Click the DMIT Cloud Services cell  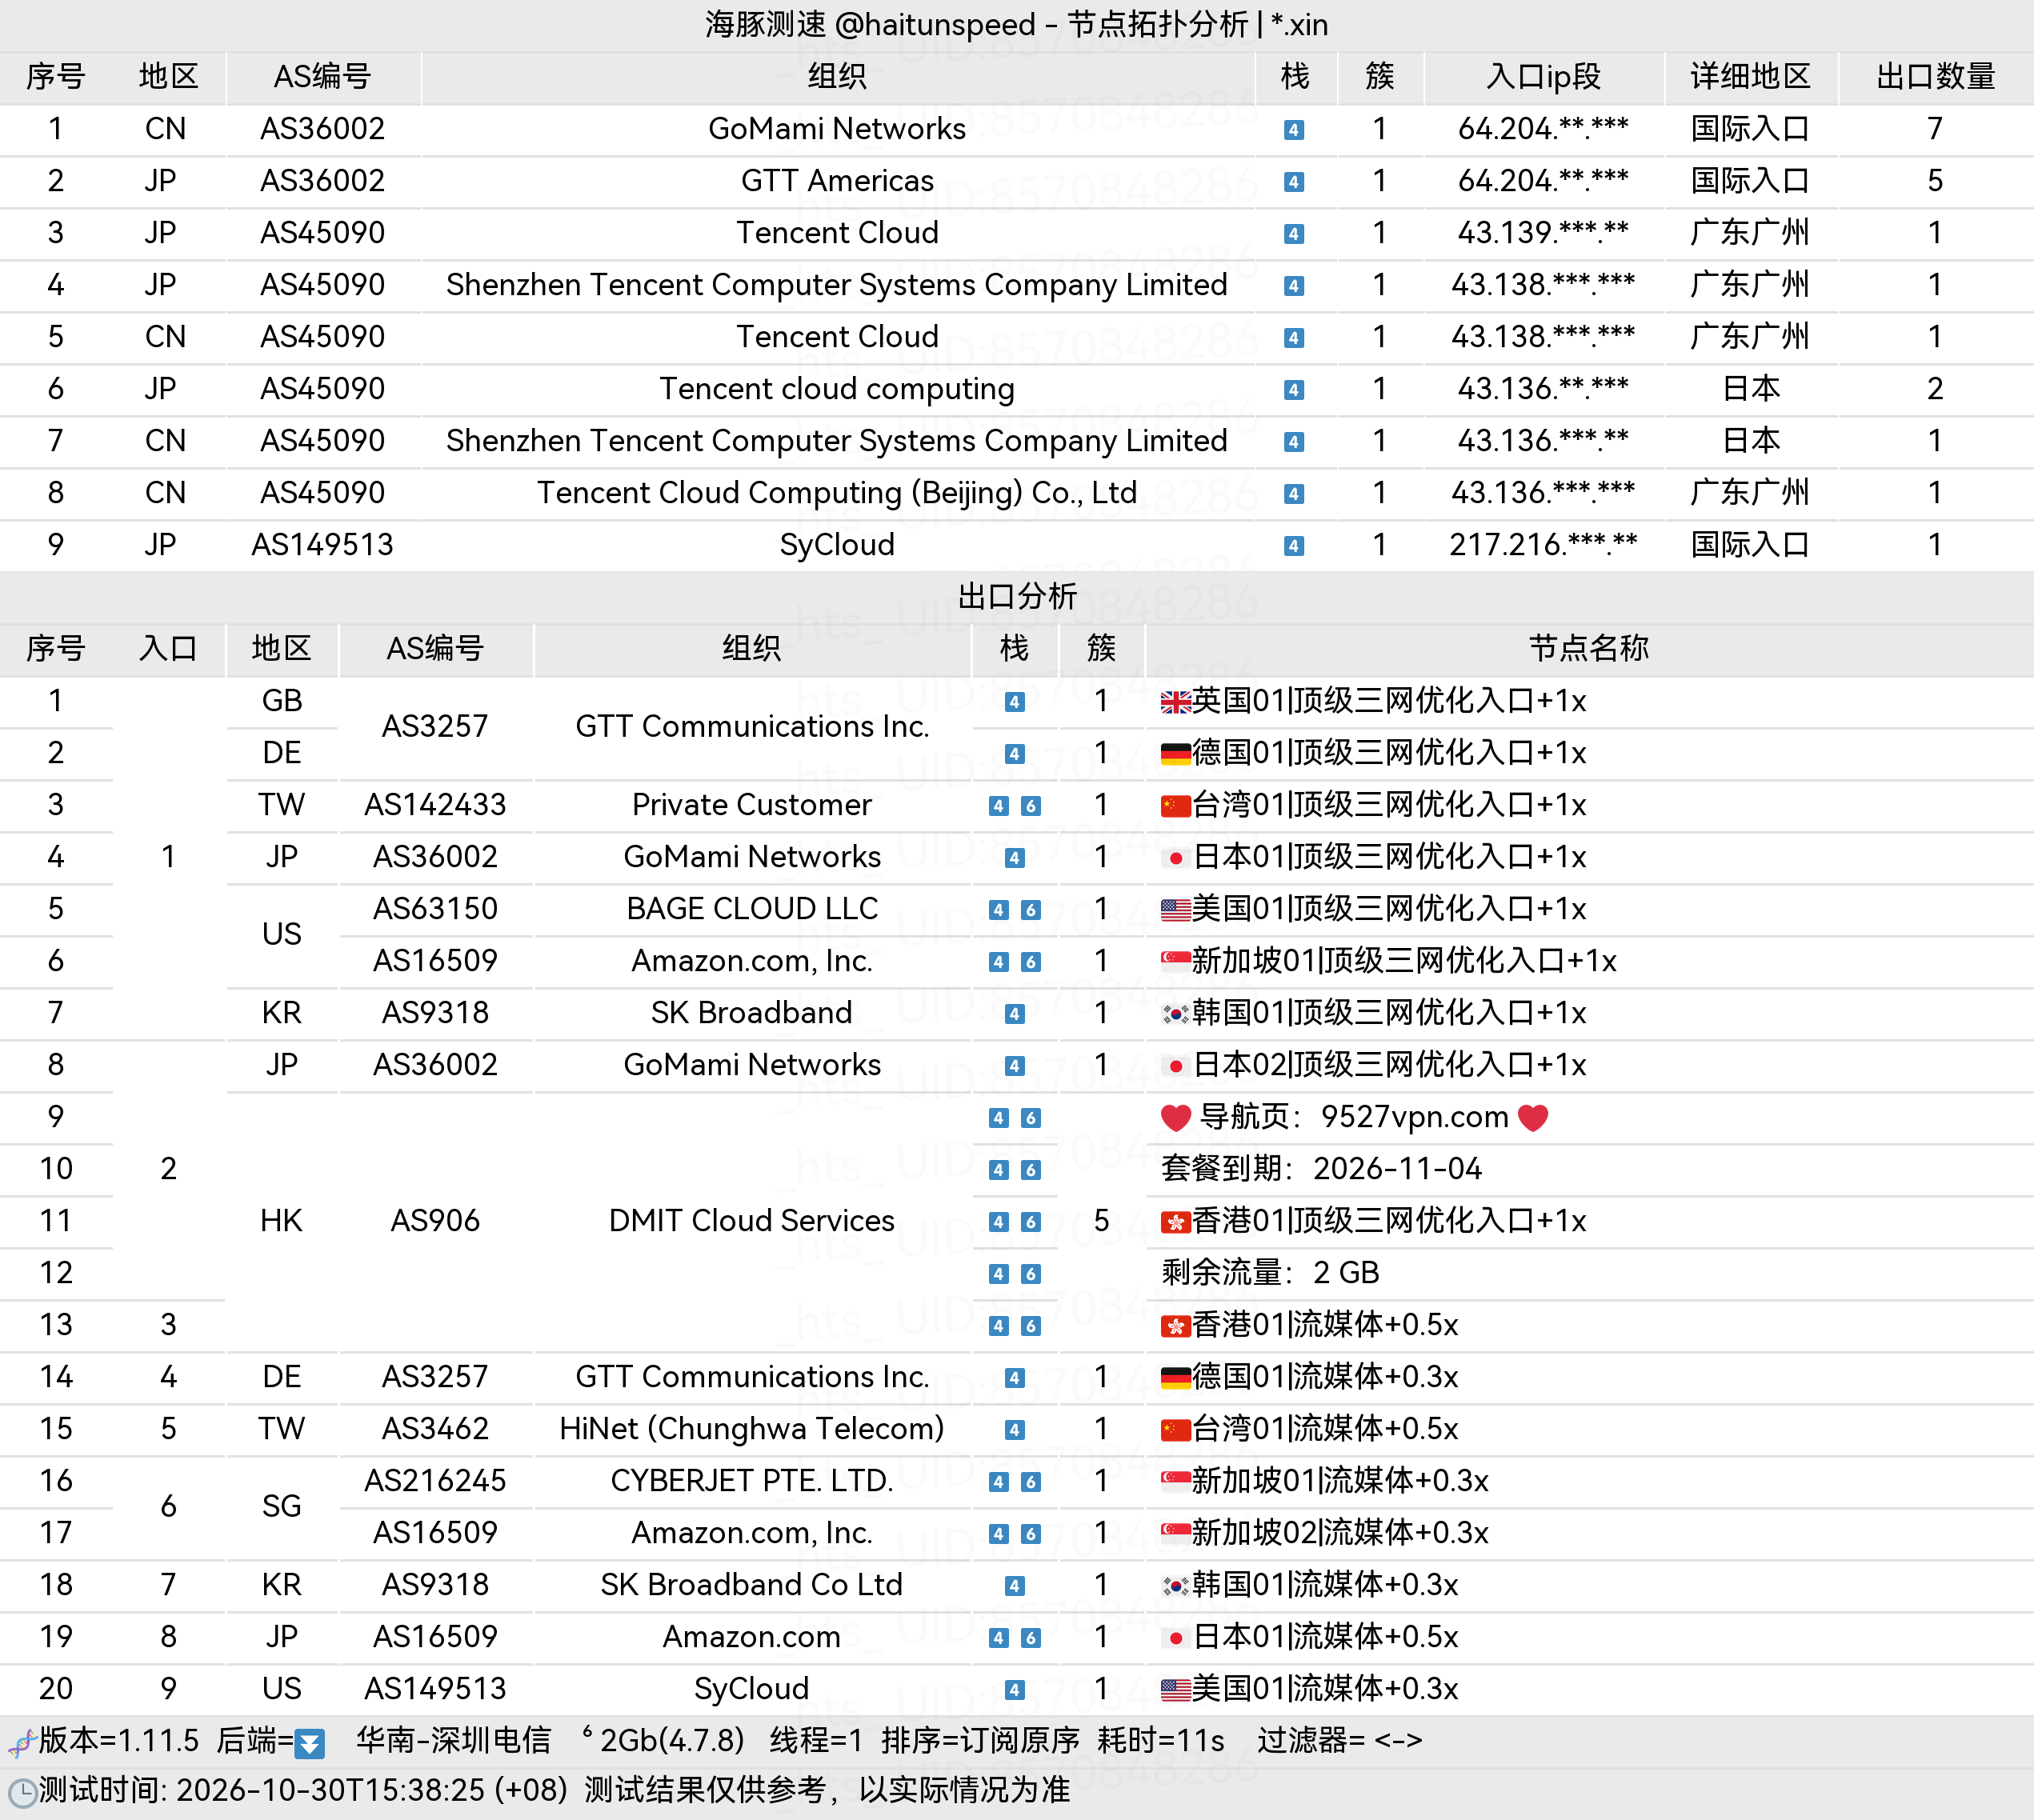click(752, 1221)
